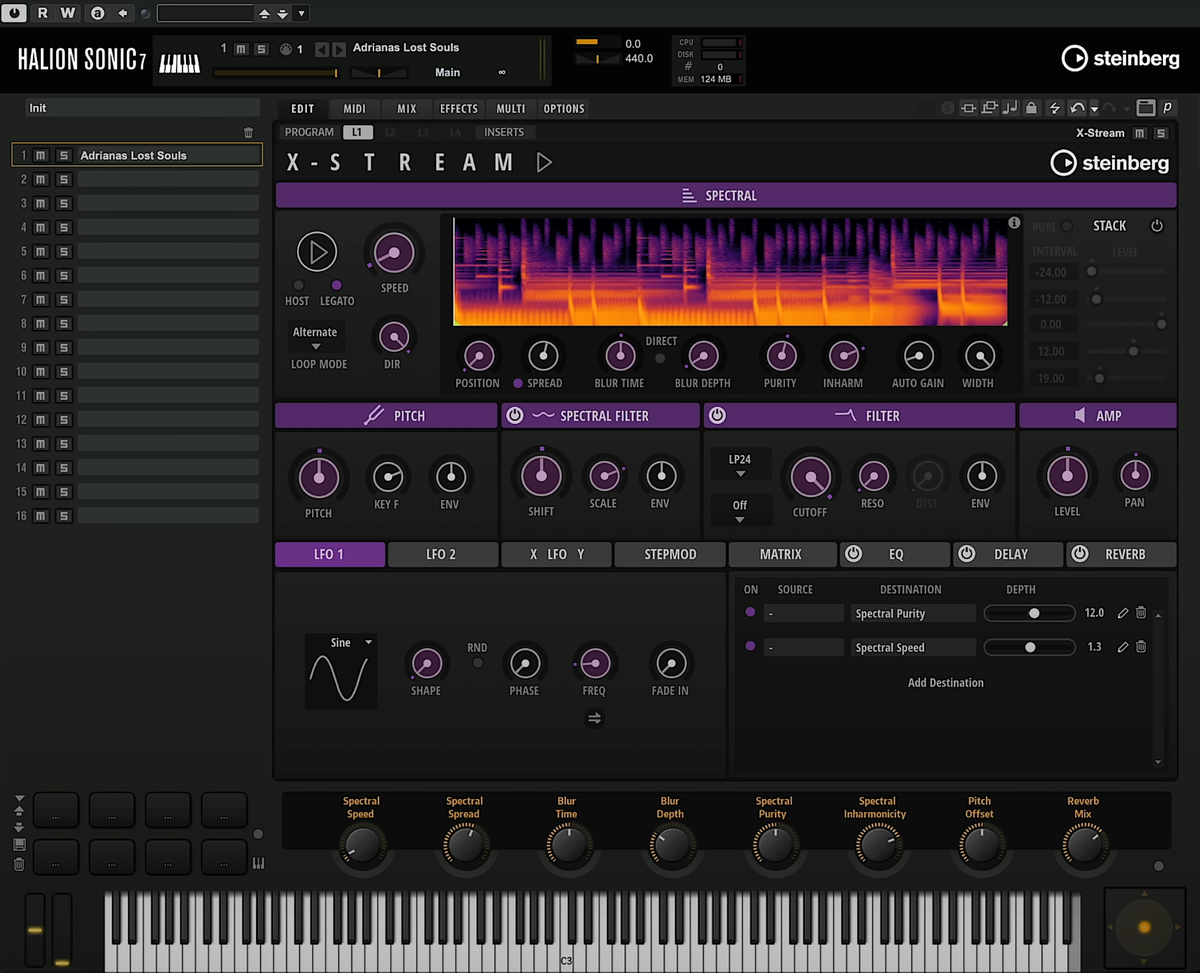The image size is (1200, 973).
Task: Toggle the Spectral Filter power button
Action: [x=515, y=416]
